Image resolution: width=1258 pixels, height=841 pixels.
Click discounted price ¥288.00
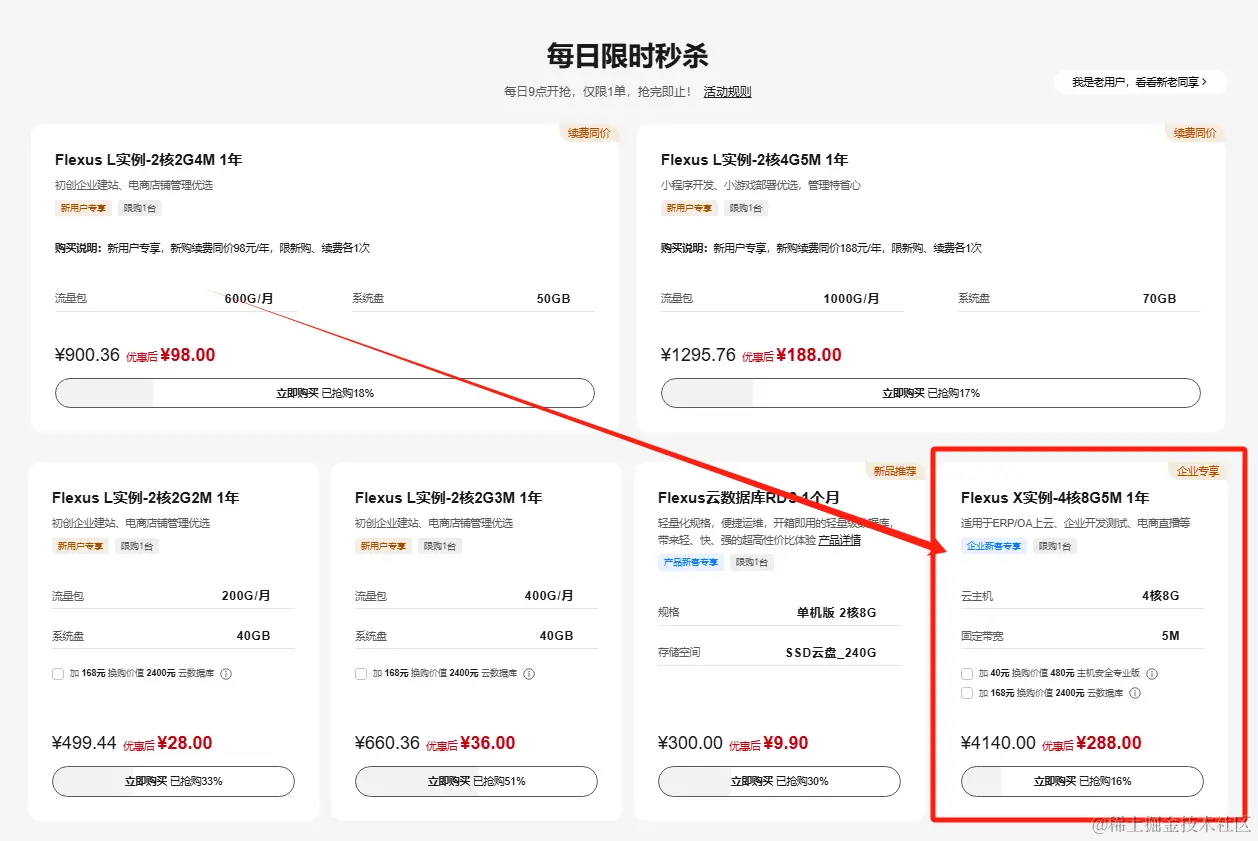tap(1109, 743)
